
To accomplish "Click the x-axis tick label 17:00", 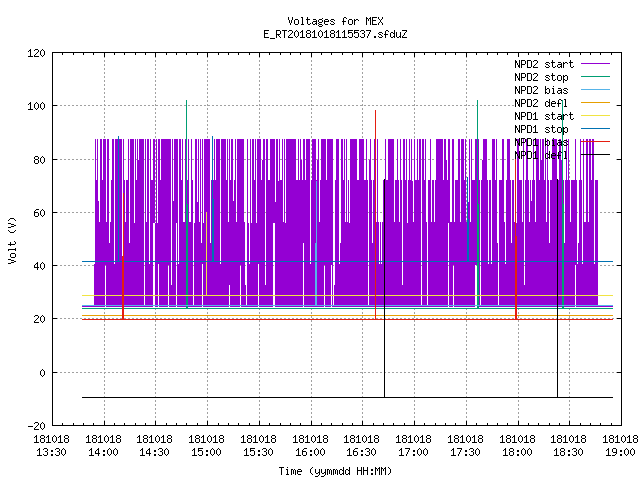I will coord(413,452).
